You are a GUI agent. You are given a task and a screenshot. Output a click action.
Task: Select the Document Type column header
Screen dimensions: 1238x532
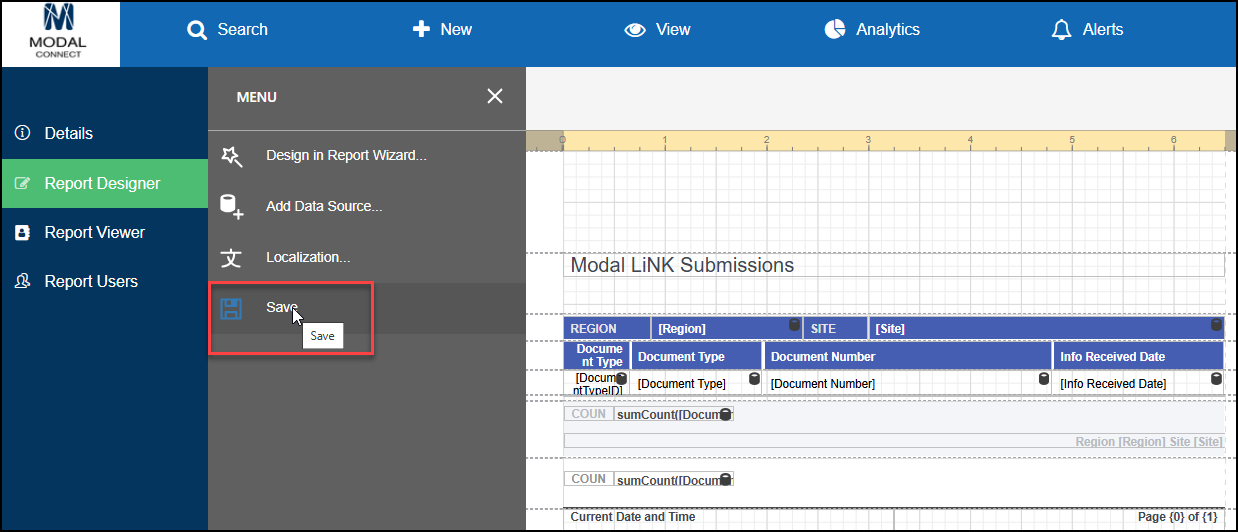(697, 356)
